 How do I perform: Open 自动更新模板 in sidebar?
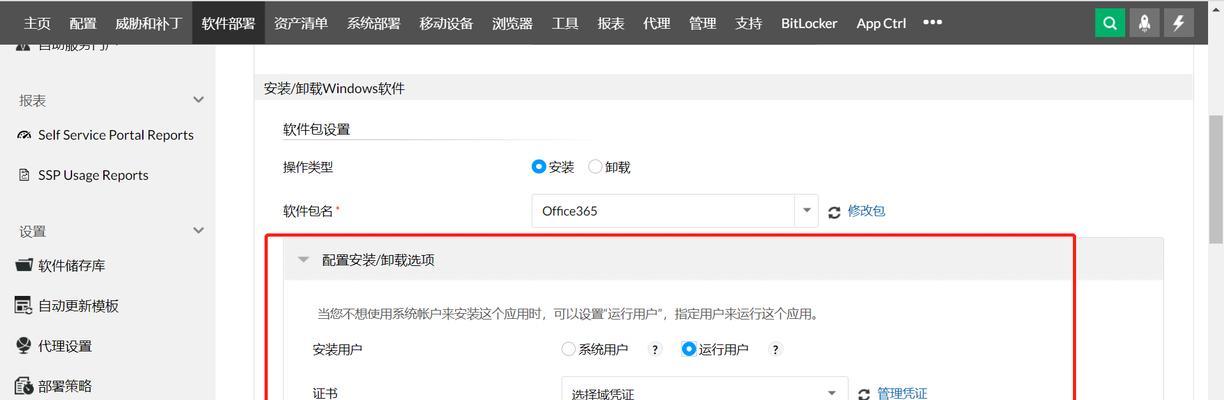click(x=79, y=306)
